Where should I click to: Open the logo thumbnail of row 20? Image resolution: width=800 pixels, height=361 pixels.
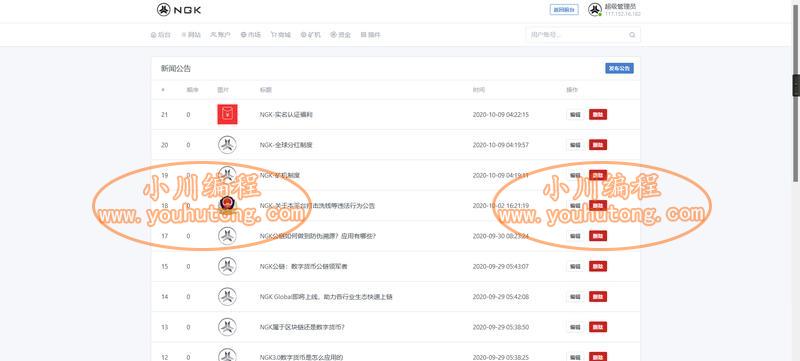227,145
